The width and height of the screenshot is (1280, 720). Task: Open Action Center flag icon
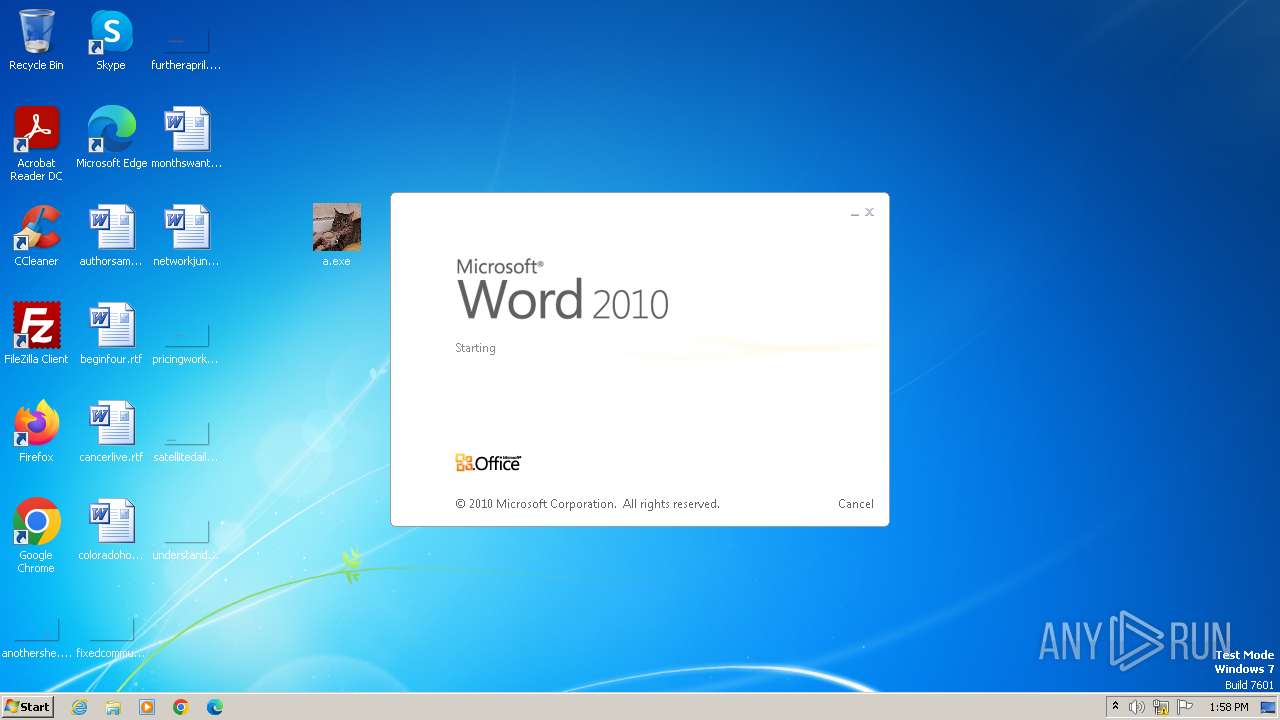click(x=1185, y=707)
